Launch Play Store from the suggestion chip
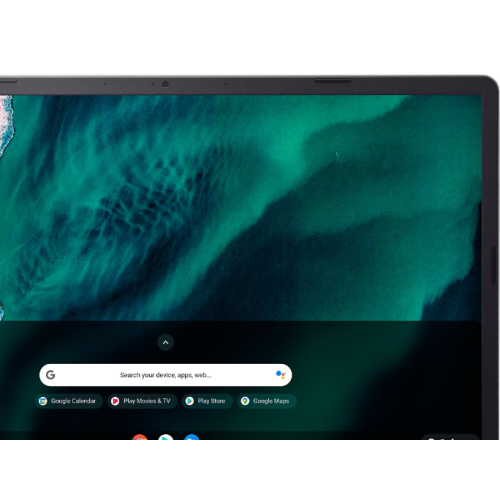This screenshot has height=500, width=500. (x=207, y=401)
